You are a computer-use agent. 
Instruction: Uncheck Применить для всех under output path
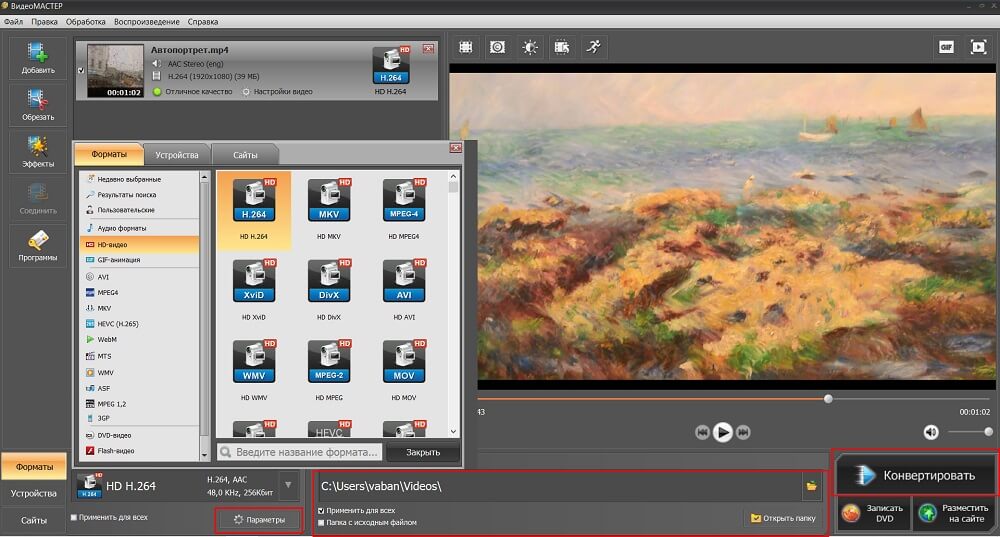(321, 511)
